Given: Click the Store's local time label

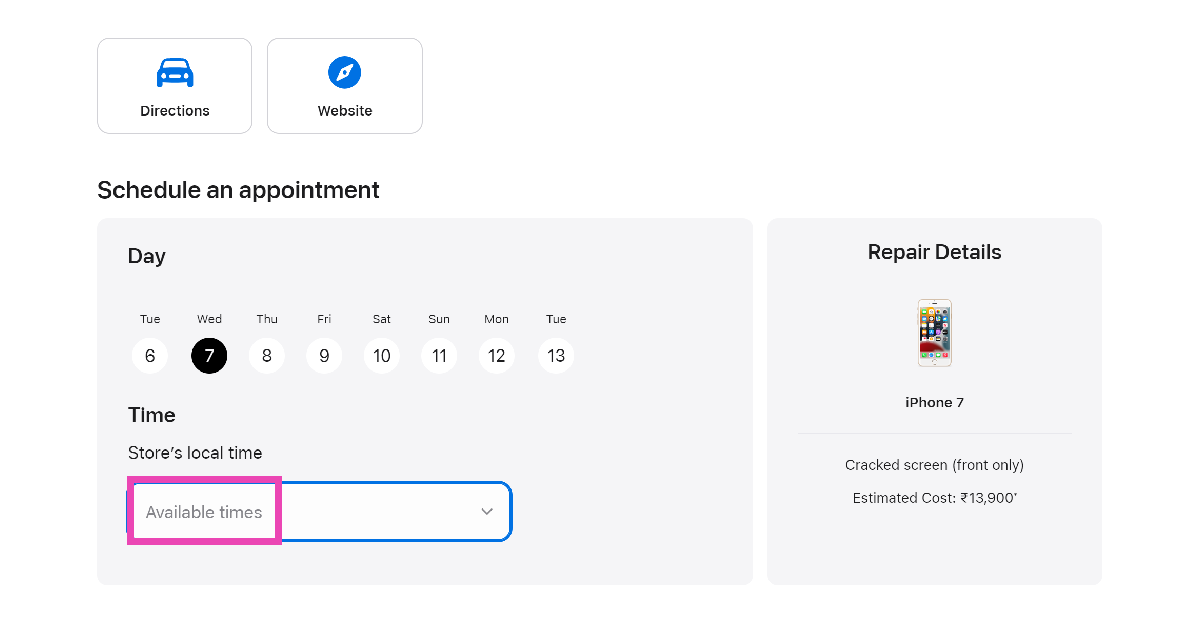Looking at the screenshot, I should click(195, 453).
